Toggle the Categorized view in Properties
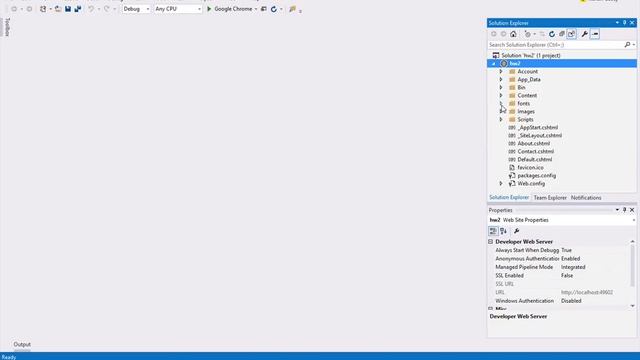The image size is (640, 360). click(x=493, y=231)
